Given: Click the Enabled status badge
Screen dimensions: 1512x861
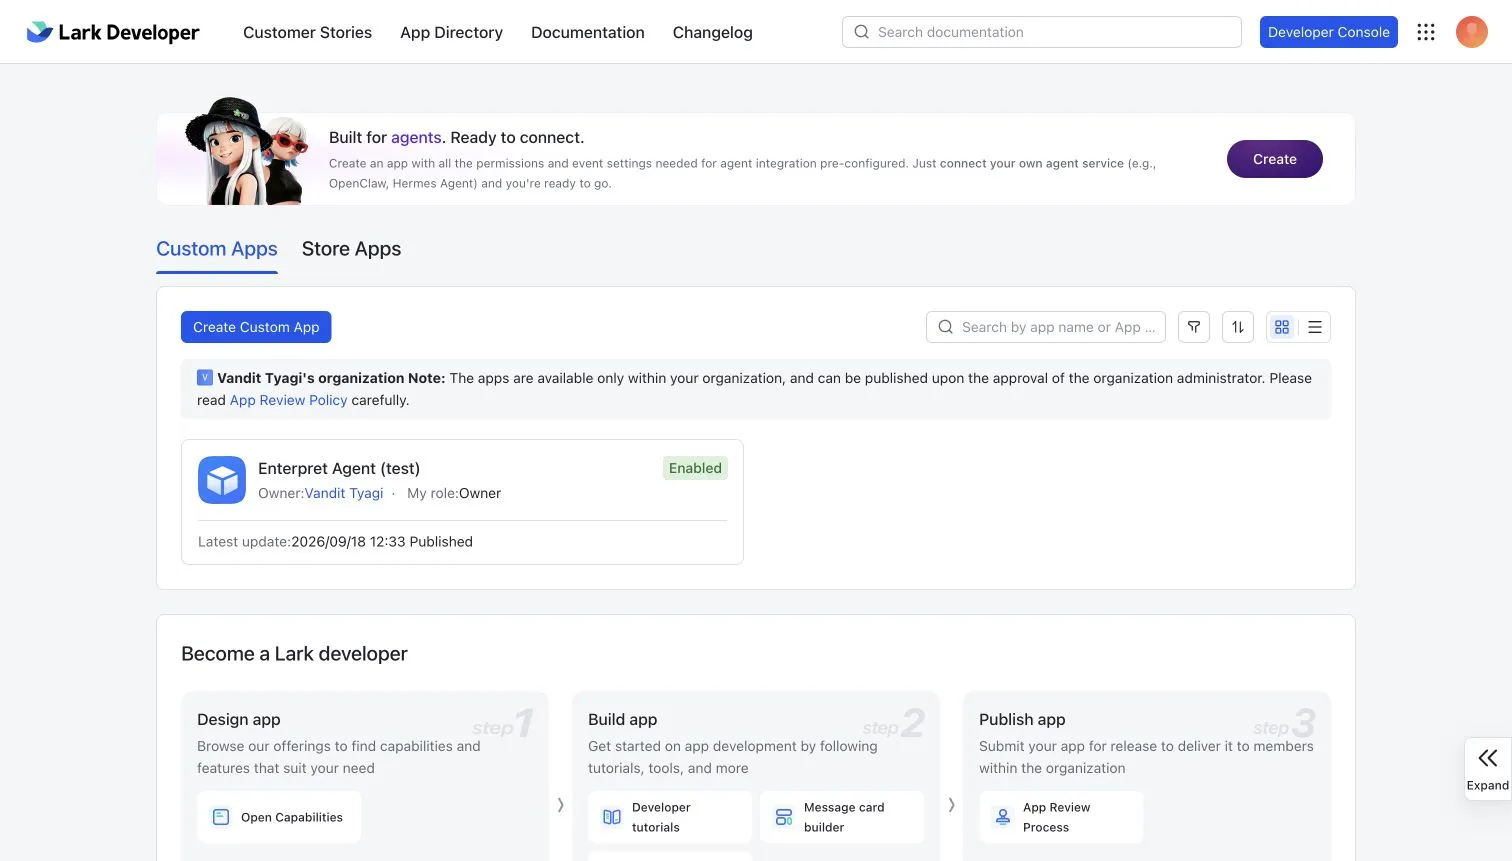Looking at the screenshot, I should tap(695, 468).
